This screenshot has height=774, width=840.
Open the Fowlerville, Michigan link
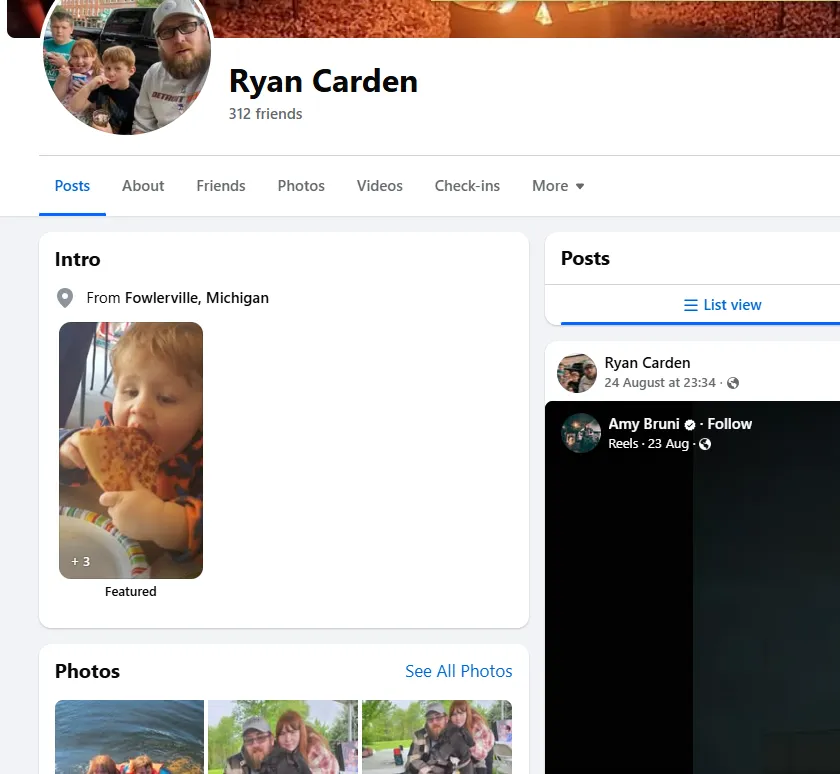(197, 298)
